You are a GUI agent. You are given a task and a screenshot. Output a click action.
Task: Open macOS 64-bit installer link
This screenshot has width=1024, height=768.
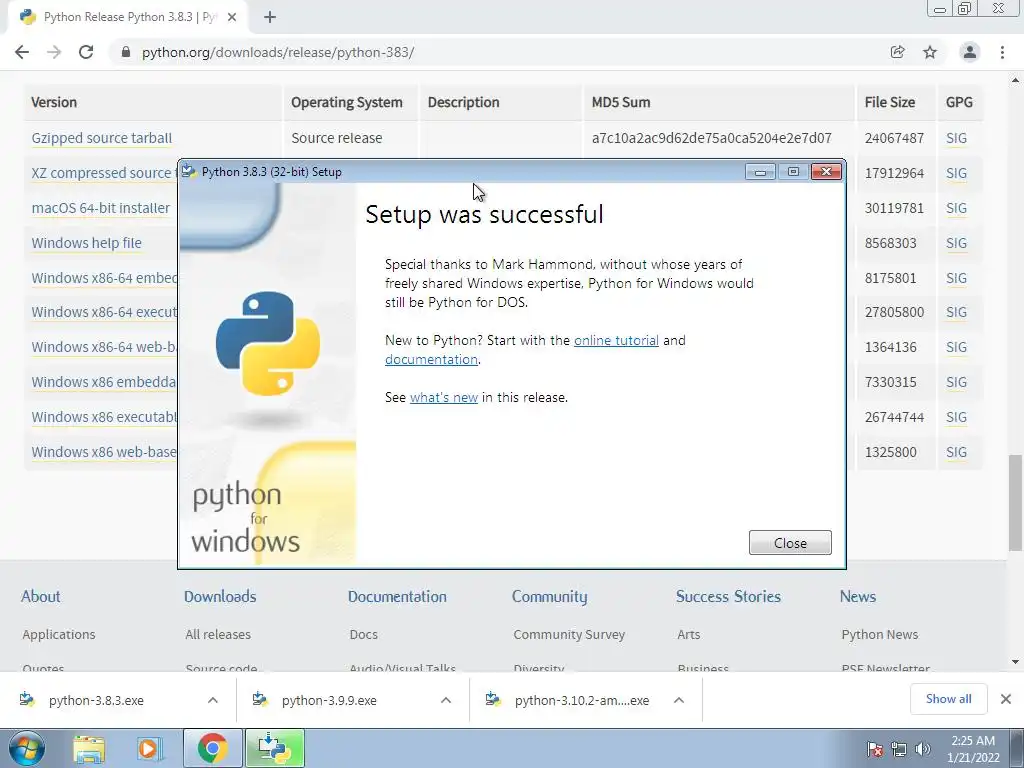tap(101, 208)
